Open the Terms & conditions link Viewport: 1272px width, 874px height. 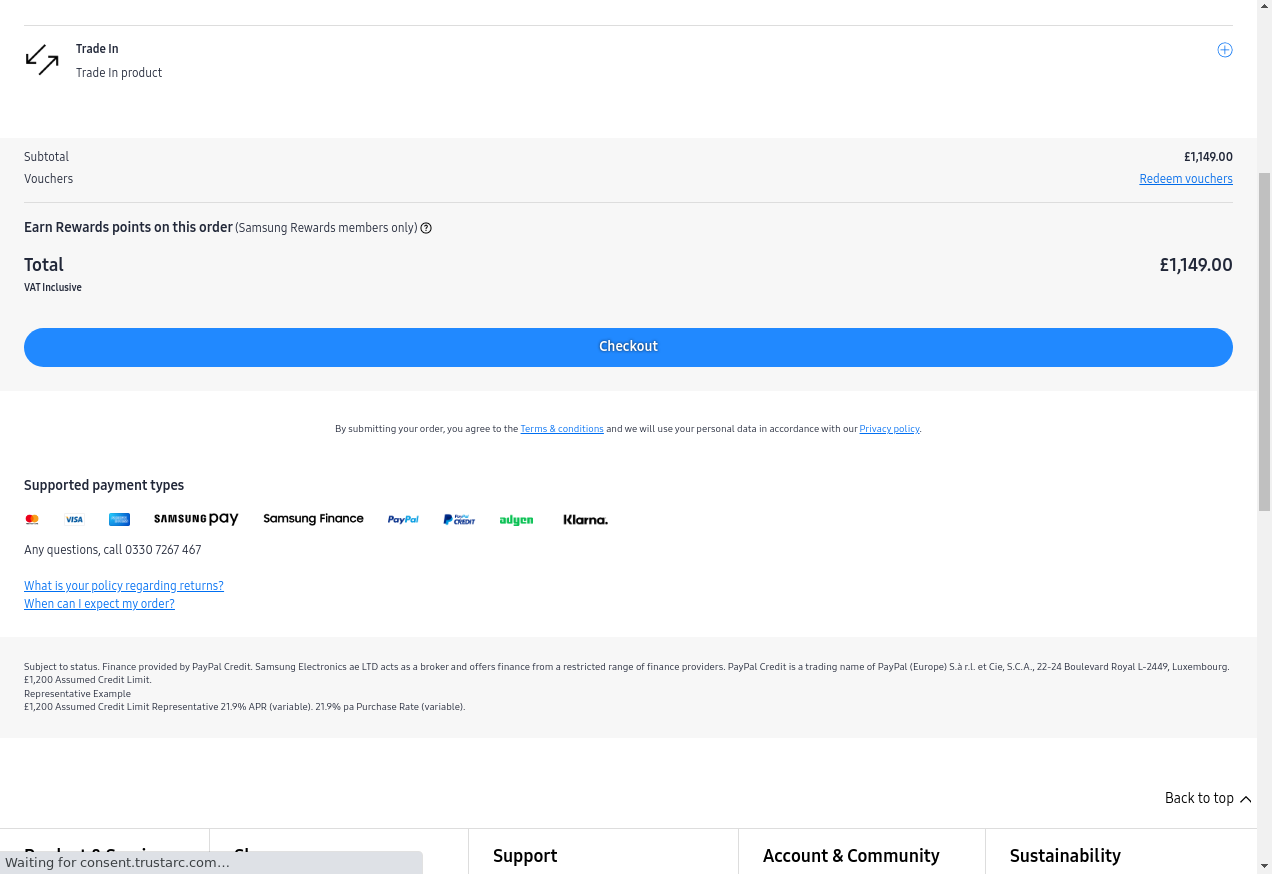coord(561,429)
